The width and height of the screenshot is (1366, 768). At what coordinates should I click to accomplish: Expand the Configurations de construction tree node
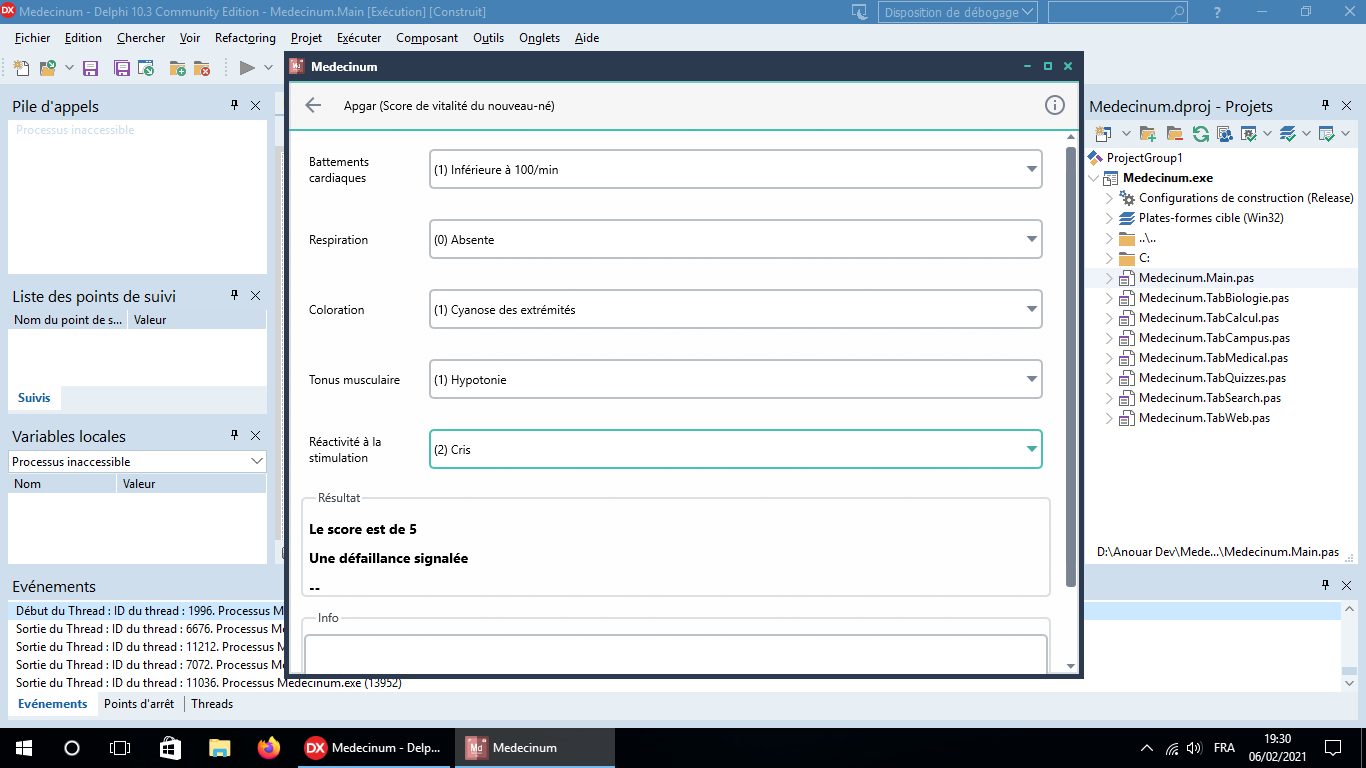(1109, 198)
